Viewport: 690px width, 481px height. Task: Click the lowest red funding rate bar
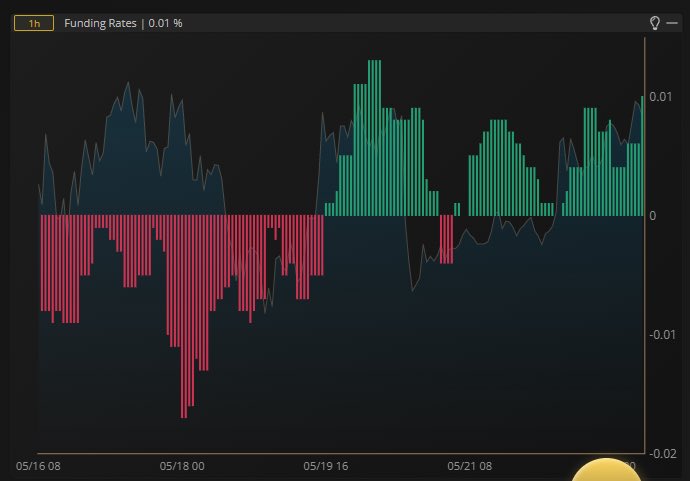(x=184, y=316)
